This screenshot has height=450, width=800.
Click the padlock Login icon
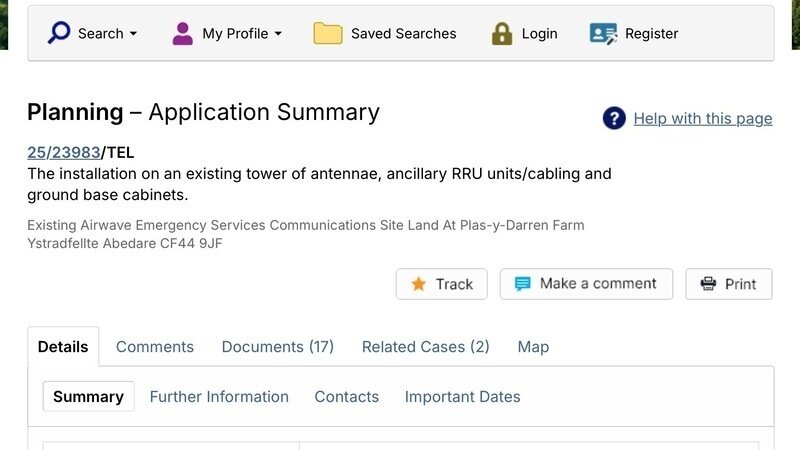click(502, 33)
